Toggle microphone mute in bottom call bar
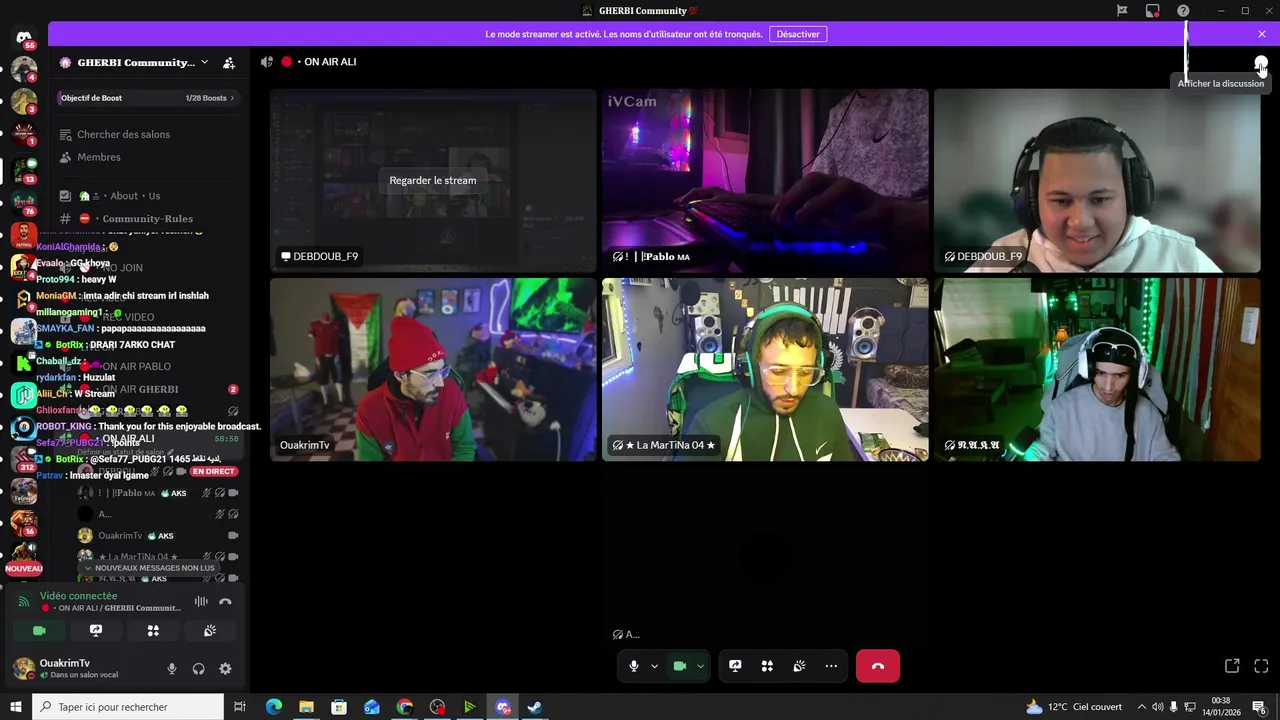The image size is (1280, 720). pyautogui.click(x=634, y=666)
